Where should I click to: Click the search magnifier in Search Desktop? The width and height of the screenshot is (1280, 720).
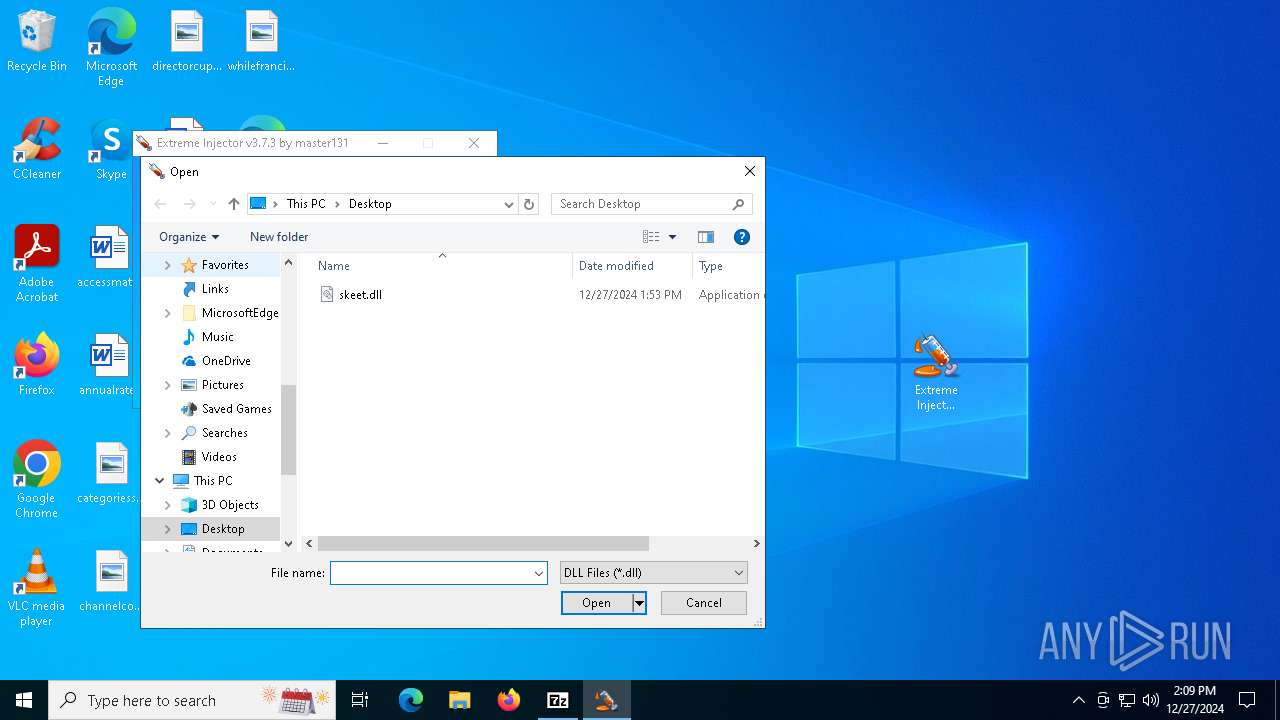[x=738, y=204]
